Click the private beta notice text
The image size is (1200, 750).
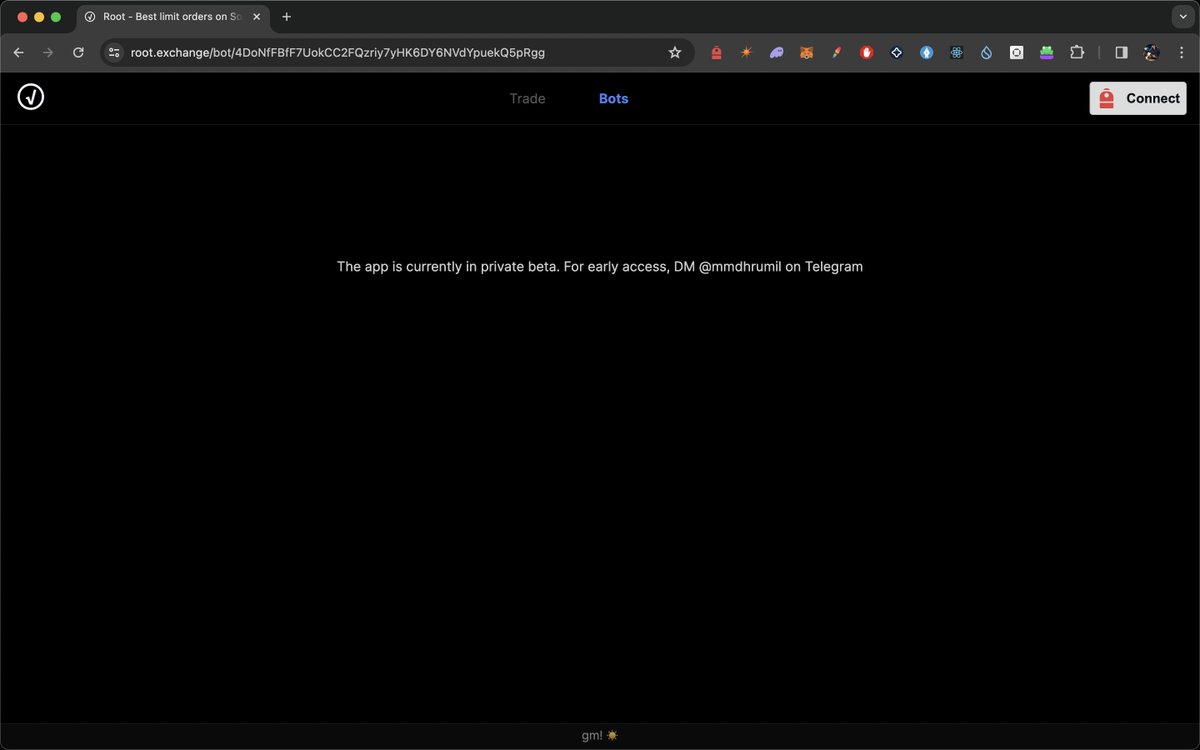coord(600,267)
